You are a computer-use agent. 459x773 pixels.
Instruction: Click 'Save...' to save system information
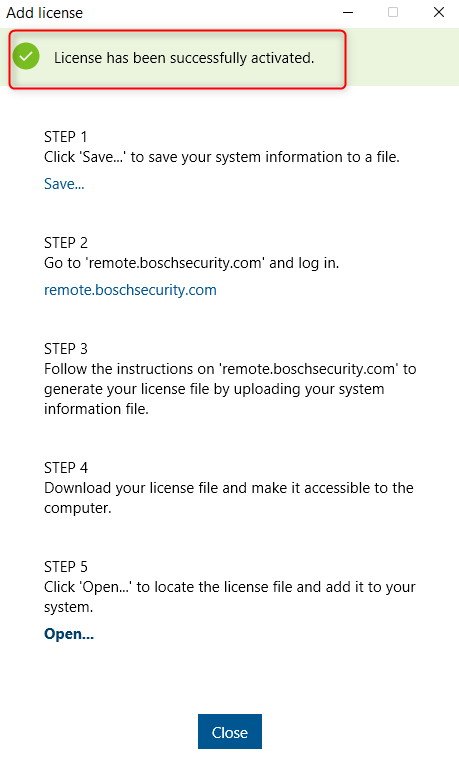click(x=64, y=184)
